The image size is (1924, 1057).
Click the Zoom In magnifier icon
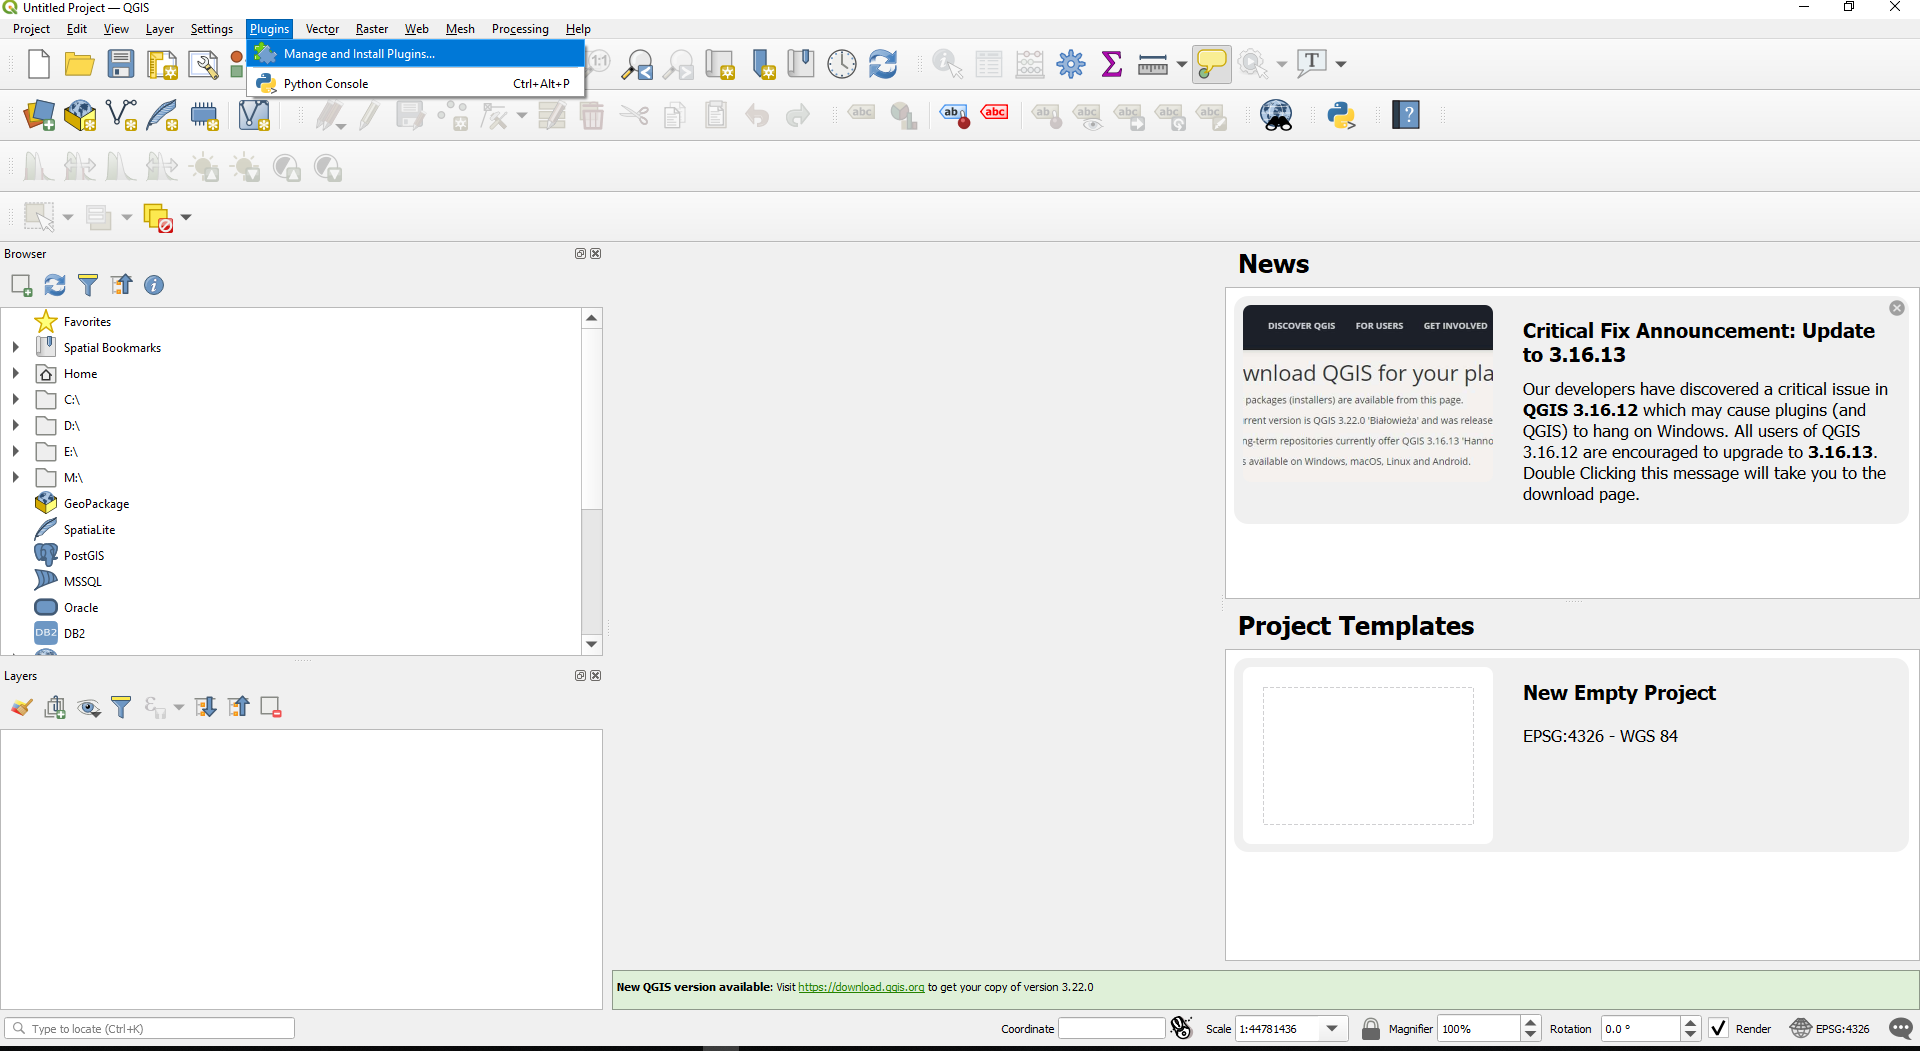pos(638,63)
